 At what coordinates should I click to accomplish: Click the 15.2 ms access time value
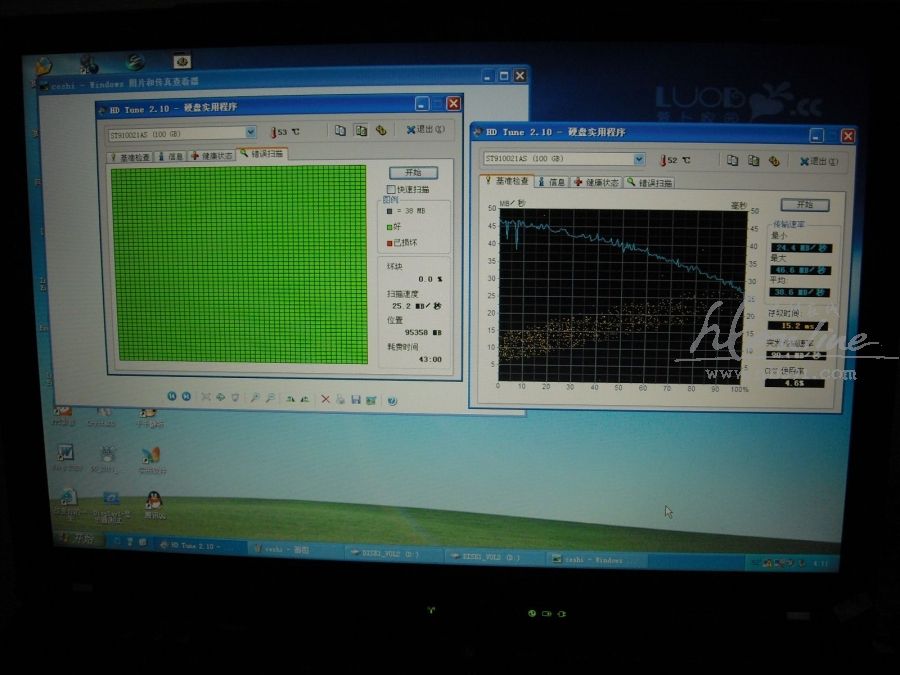[797, 325]
